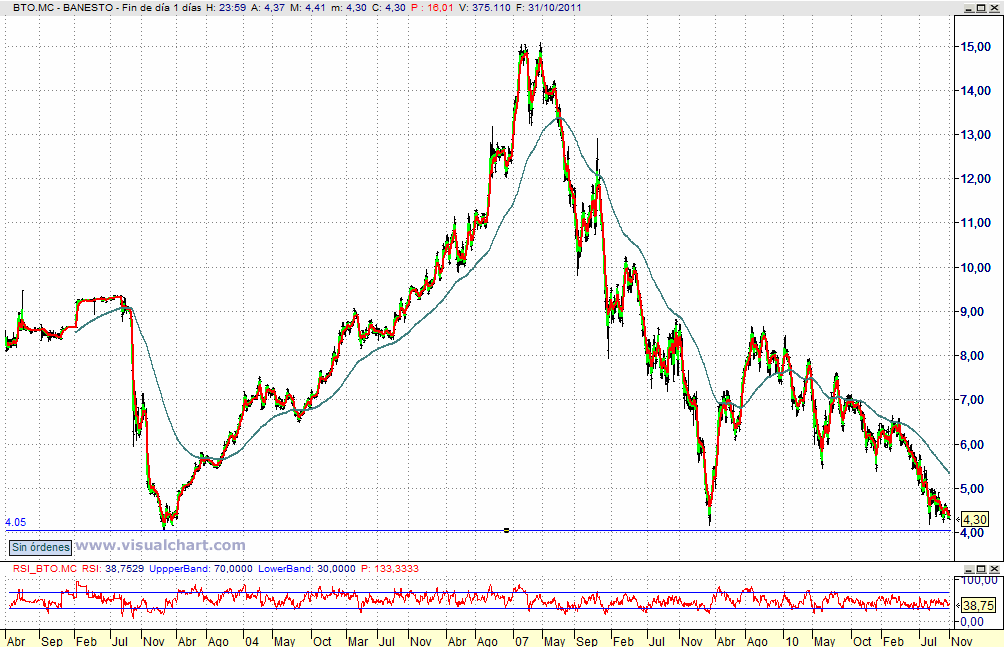The width and height of the screenshot is (1004, 647).
Task: Click the 10,00 price axis label
Action: [x=976, y=268]
